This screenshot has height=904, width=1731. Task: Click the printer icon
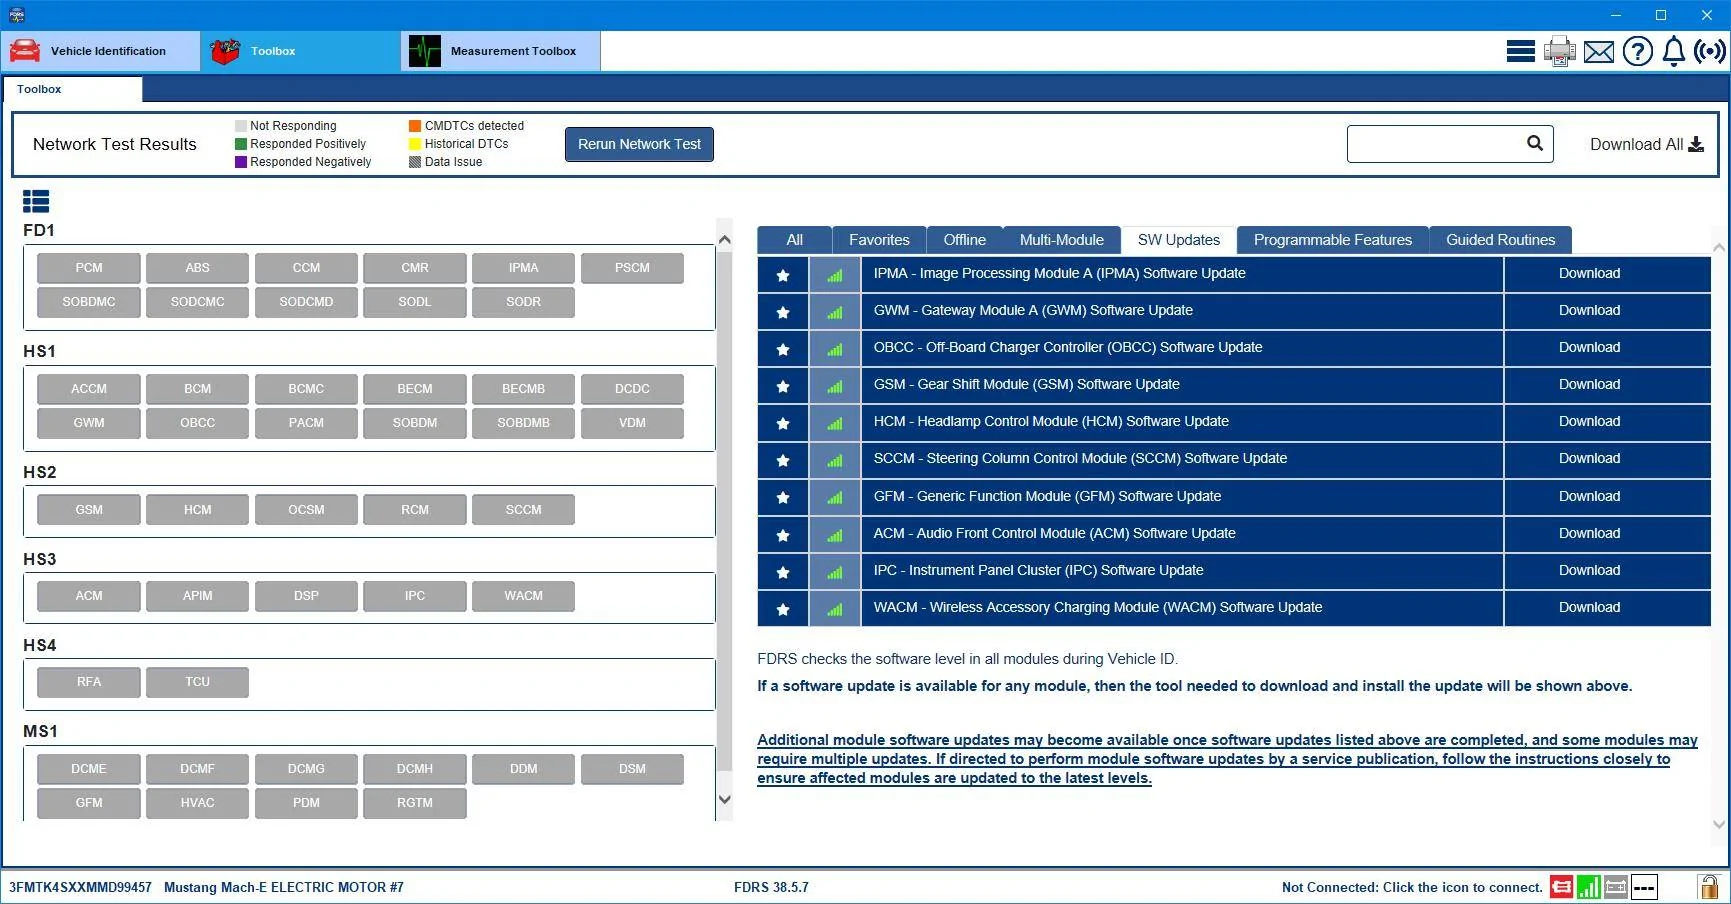tap(1559, 51)
